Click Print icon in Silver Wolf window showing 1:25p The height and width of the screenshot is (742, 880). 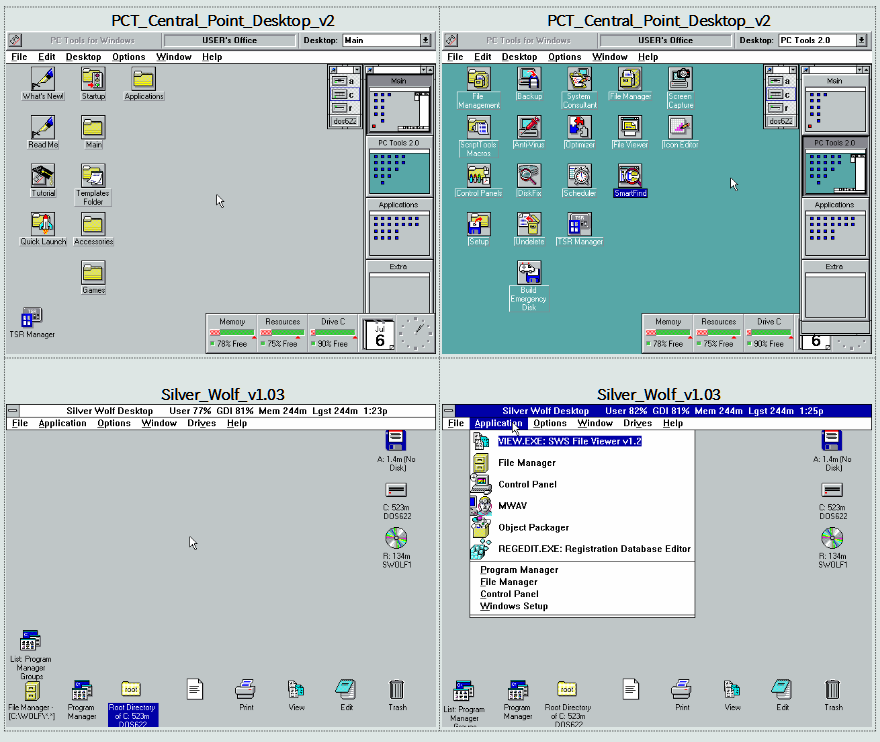pos(682,695)
